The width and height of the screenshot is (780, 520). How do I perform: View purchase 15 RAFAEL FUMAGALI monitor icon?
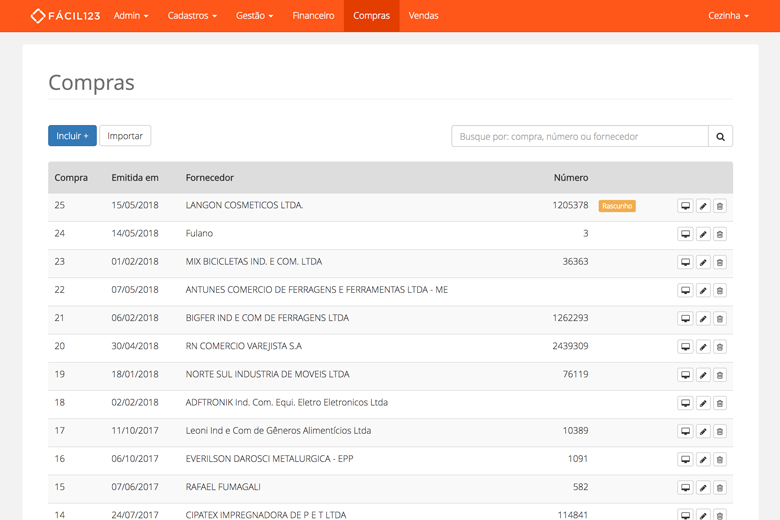pyautogui.click(x=685, y=488)
